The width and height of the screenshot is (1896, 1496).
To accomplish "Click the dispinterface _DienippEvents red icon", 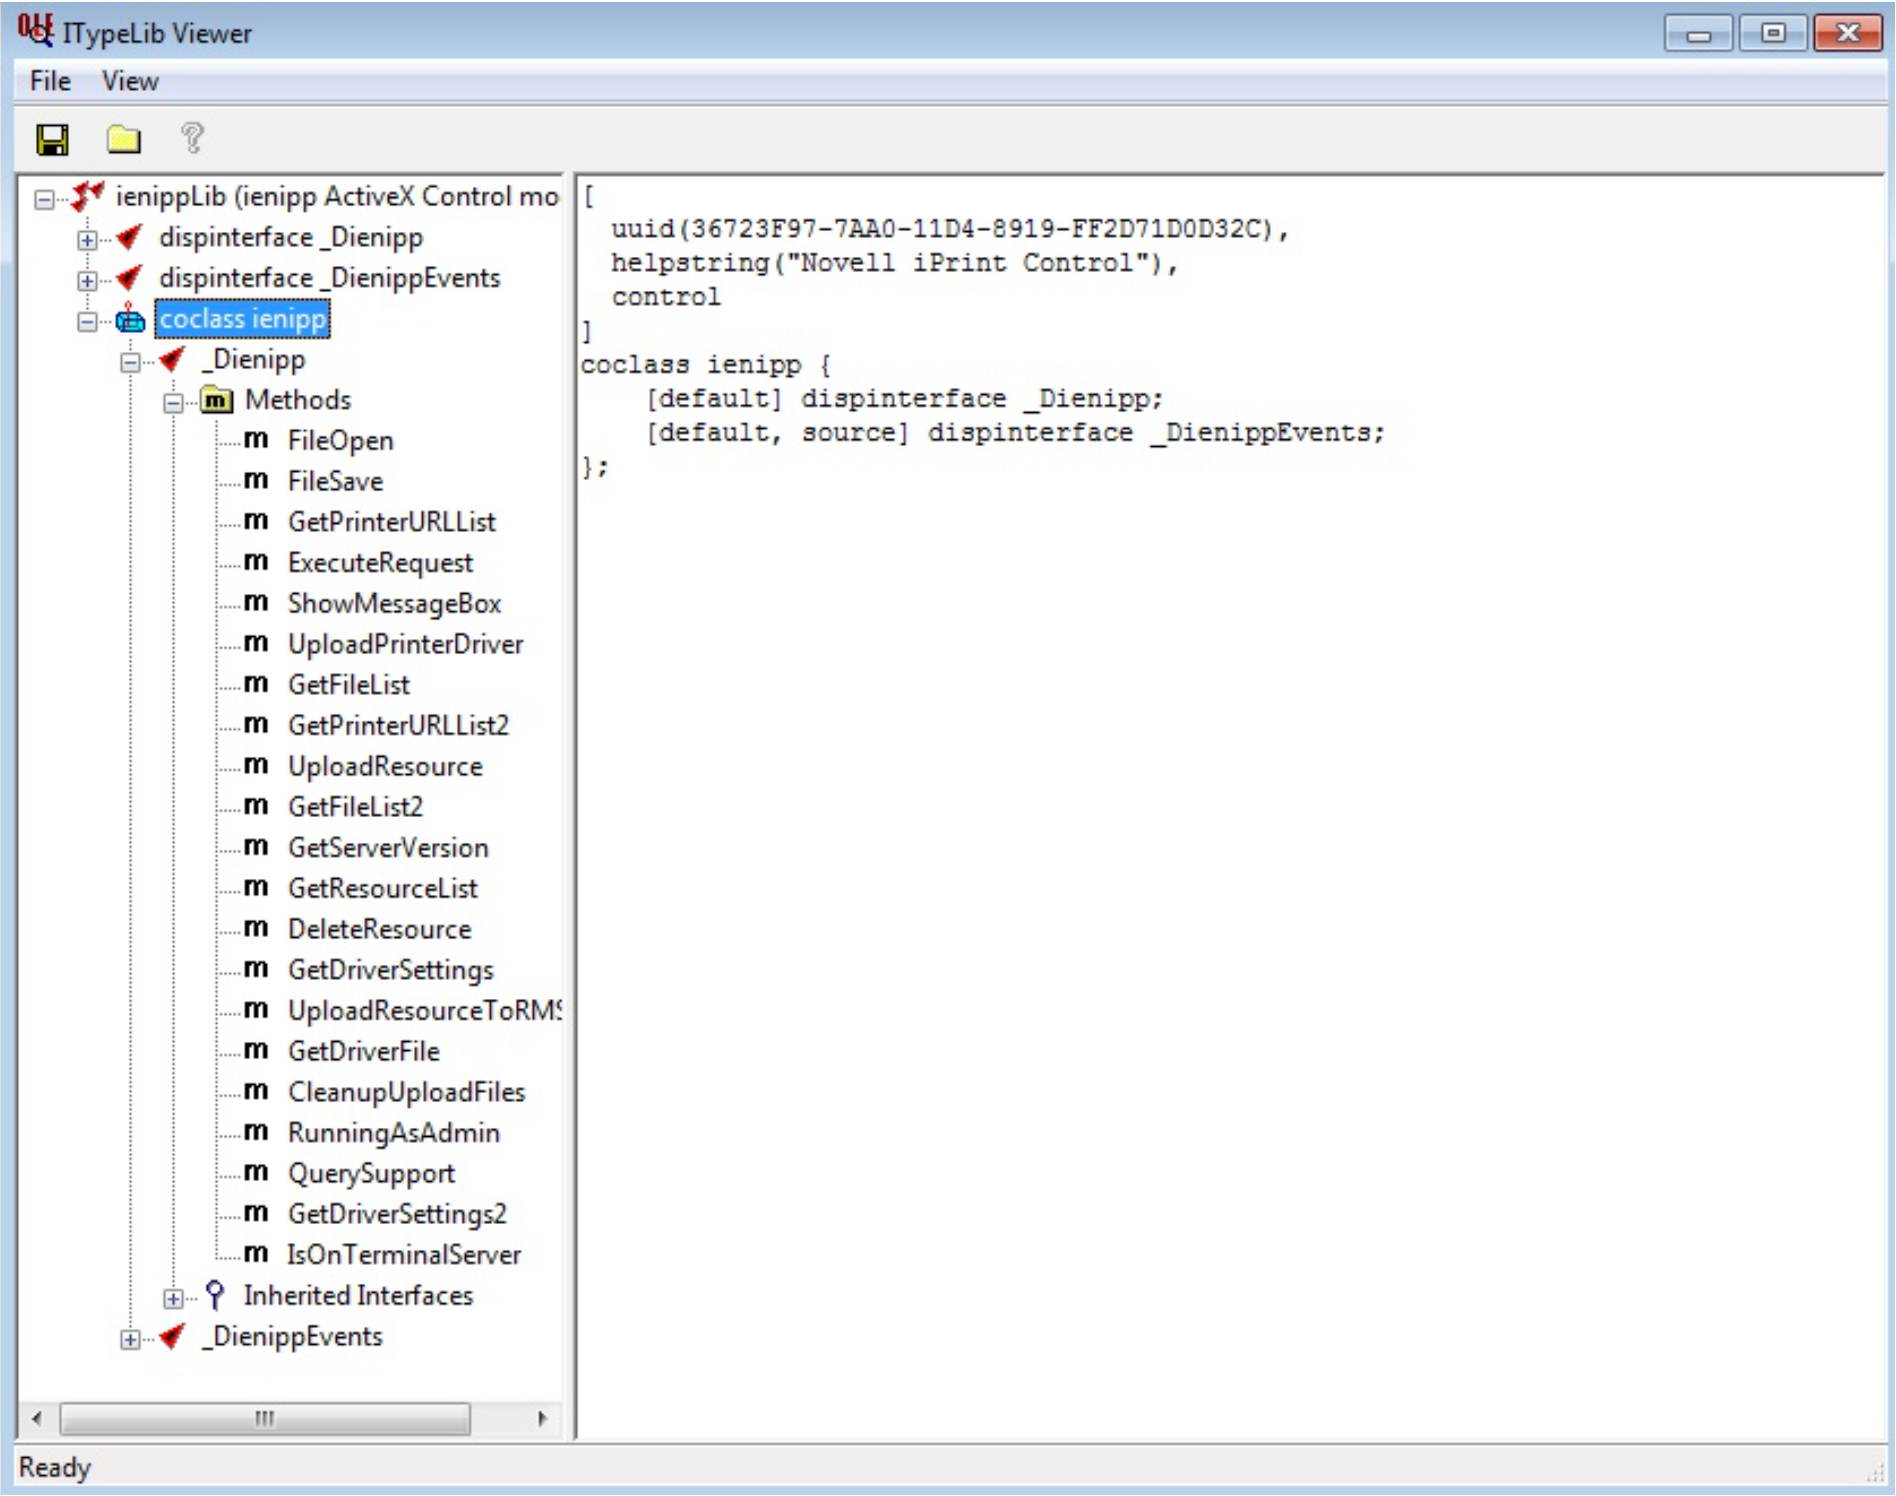I will coord(130,277).
